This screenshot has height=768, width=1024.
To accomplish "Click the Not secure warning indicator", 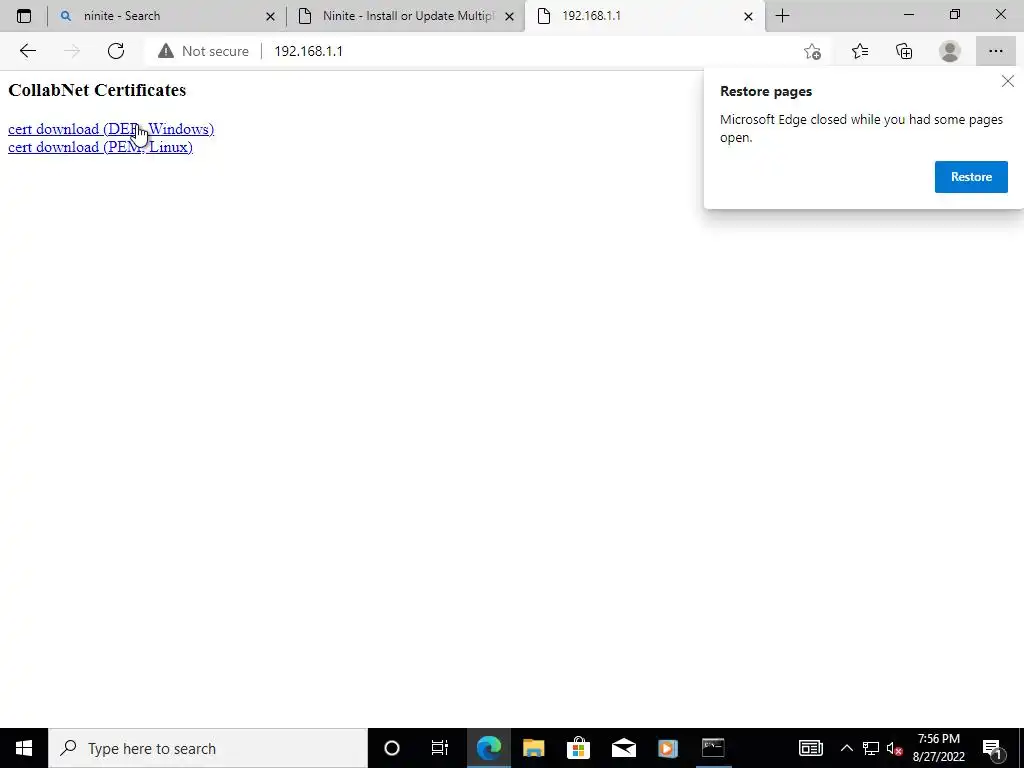I will (x=203, y=51).
